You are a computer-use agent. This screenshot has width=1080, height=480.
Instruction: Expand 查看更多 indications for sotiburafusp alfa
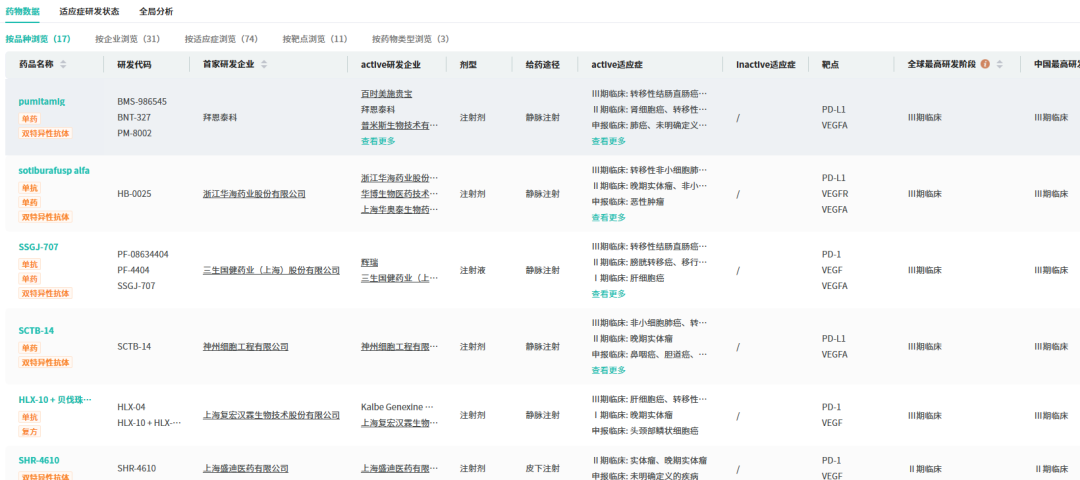click(x=609, y=218)
